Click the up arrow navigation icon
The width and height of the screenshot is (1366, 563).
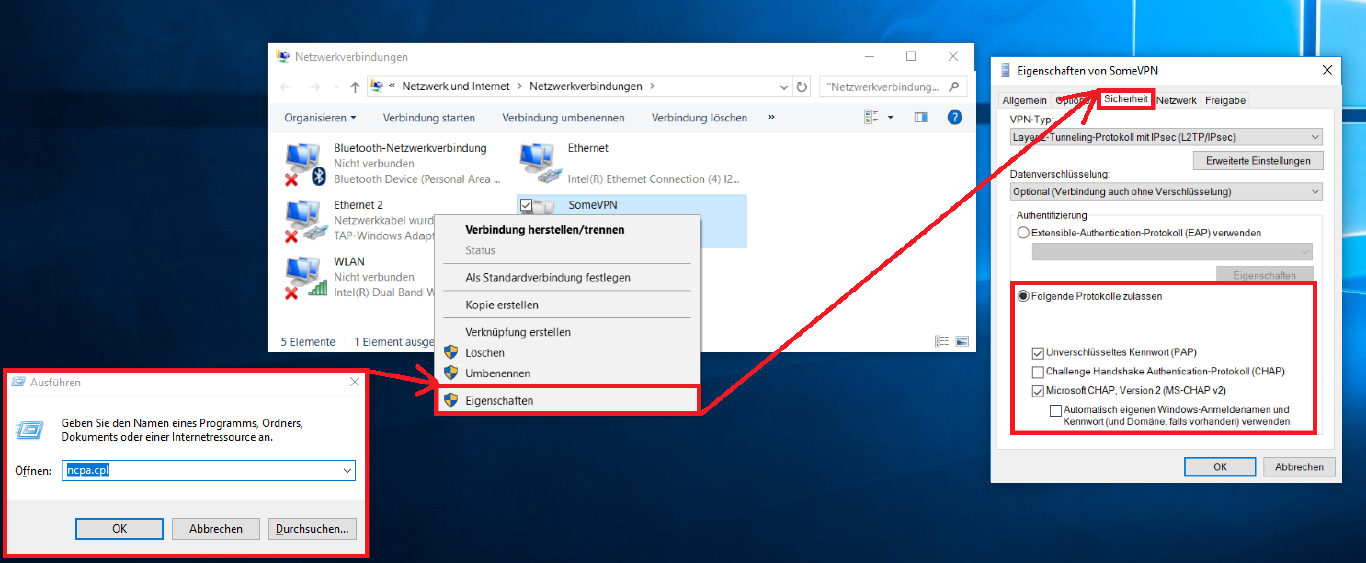pyautogui.click(x=355, y=87)
